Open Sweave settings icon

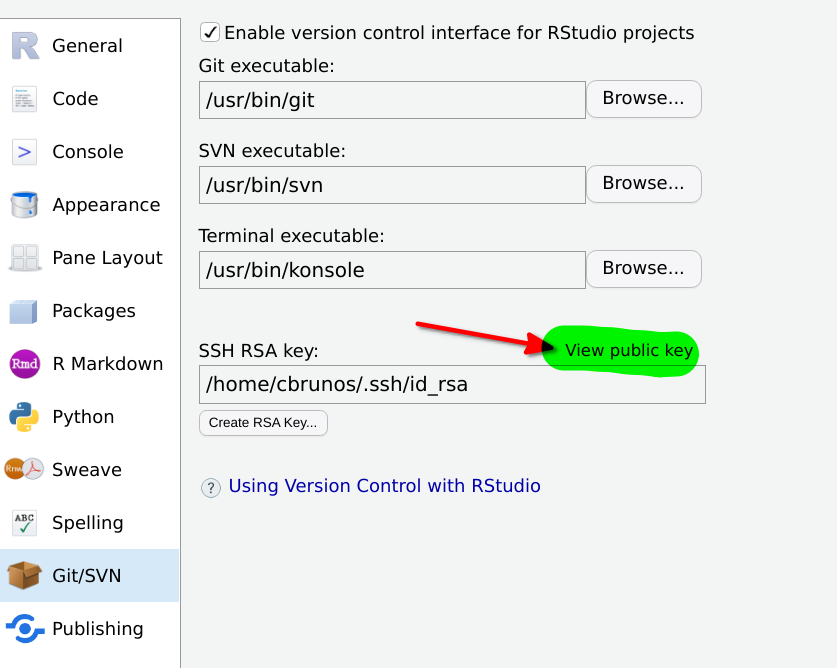(24, 469)
